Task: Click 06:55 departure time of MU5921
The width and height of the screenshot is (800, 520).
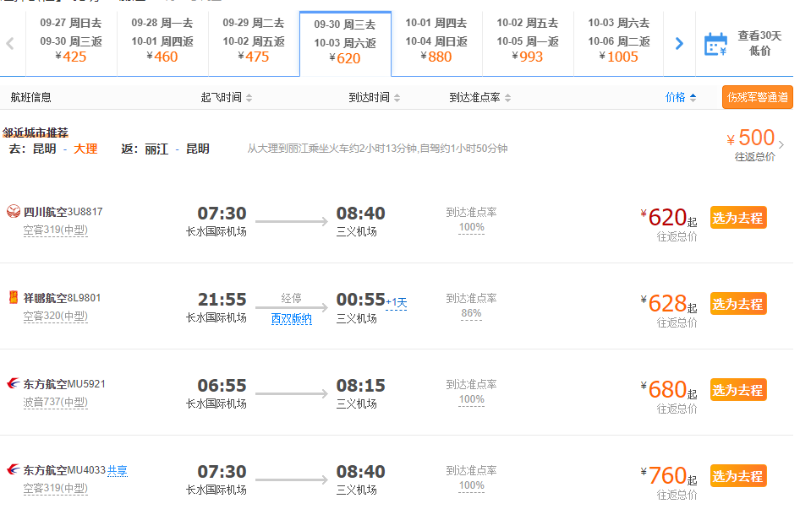Action: click(x=222, y=386)
